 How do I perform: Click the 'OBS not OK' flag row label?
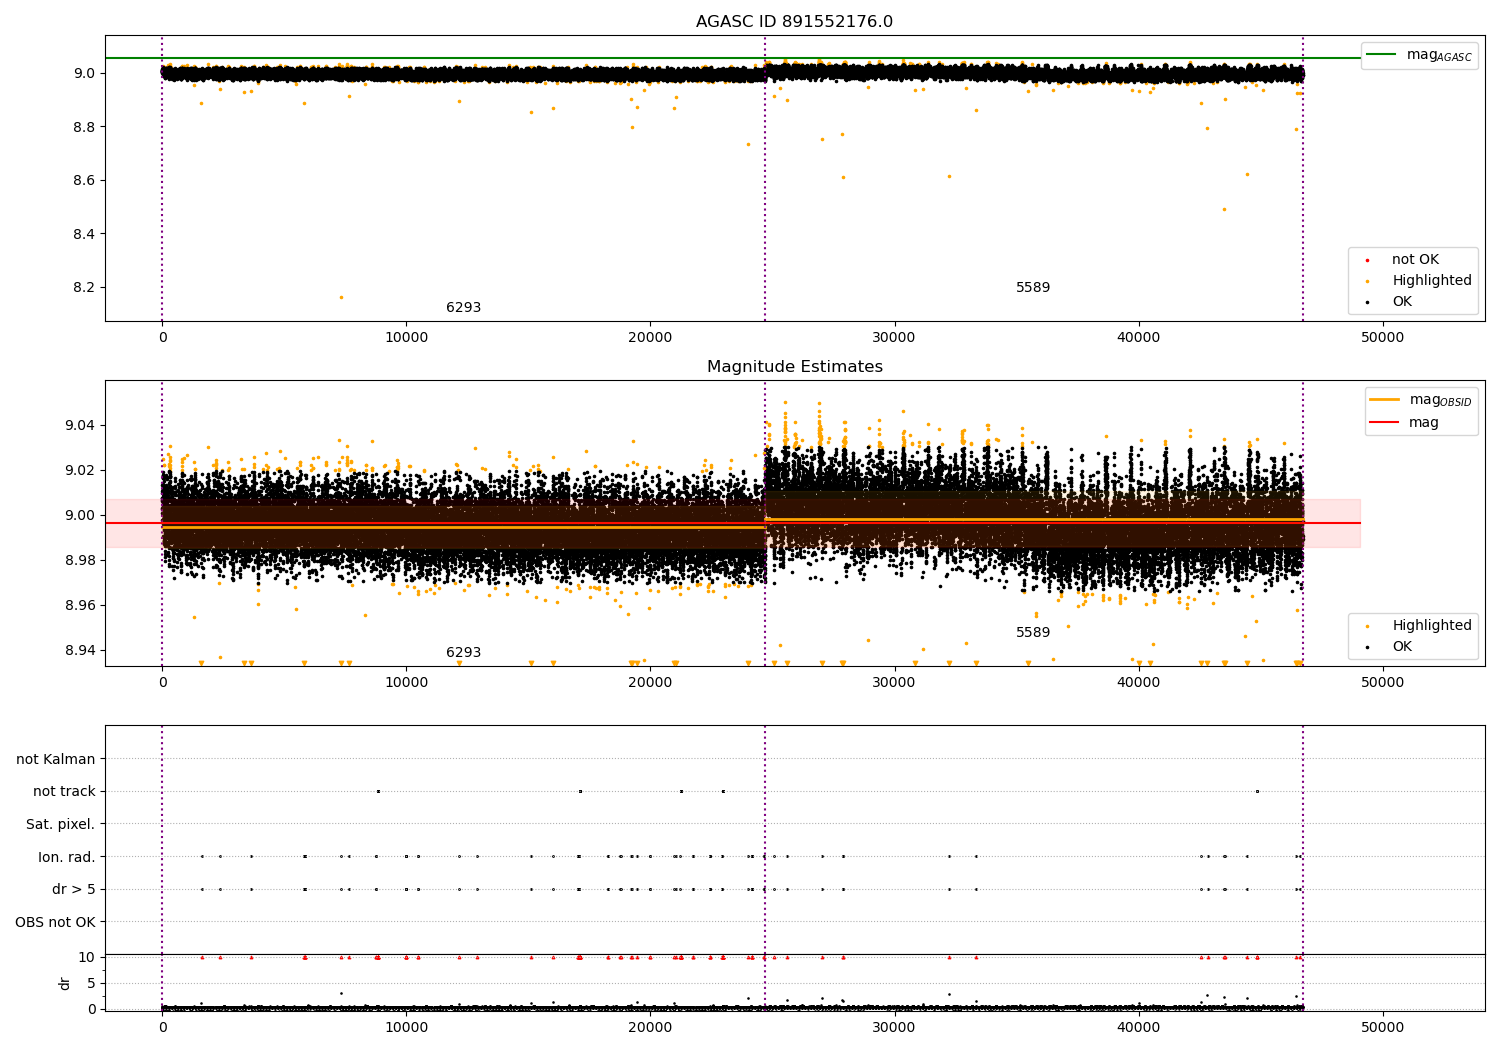point(55,922)
